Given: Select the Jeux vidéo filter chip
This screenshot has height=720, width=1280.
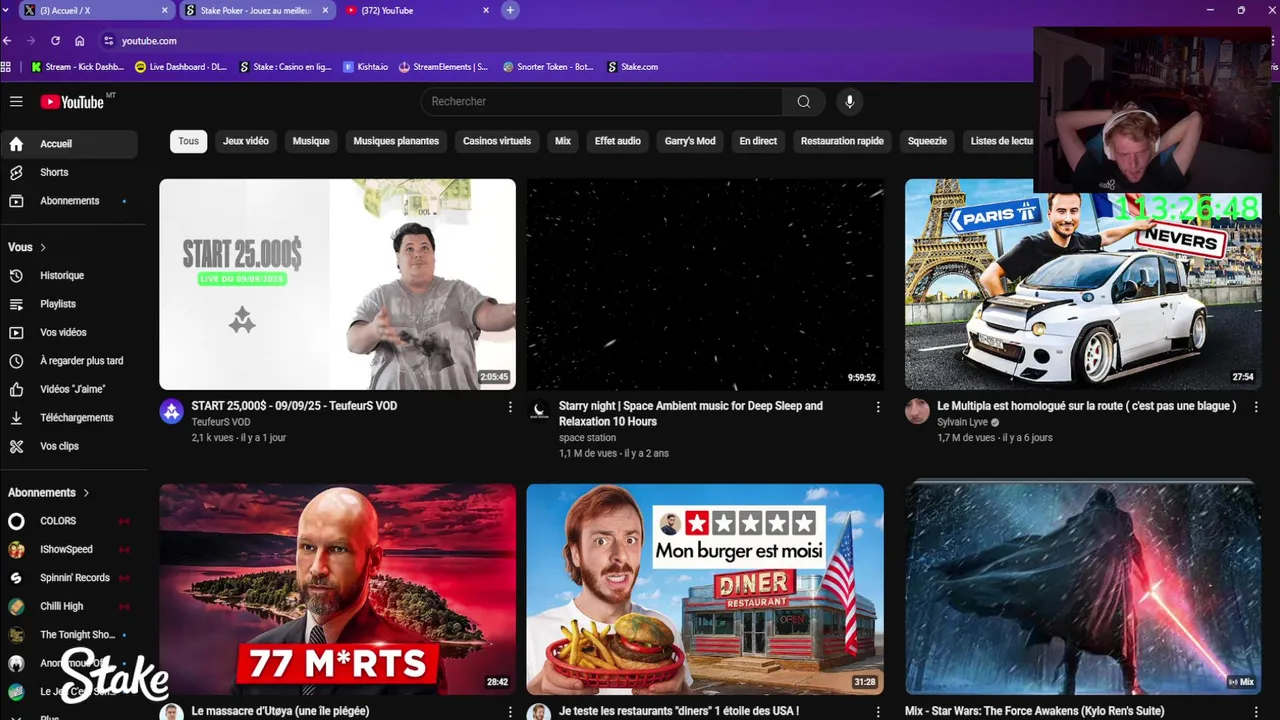Looking at the screenshot, I should (x=246, y=141).
